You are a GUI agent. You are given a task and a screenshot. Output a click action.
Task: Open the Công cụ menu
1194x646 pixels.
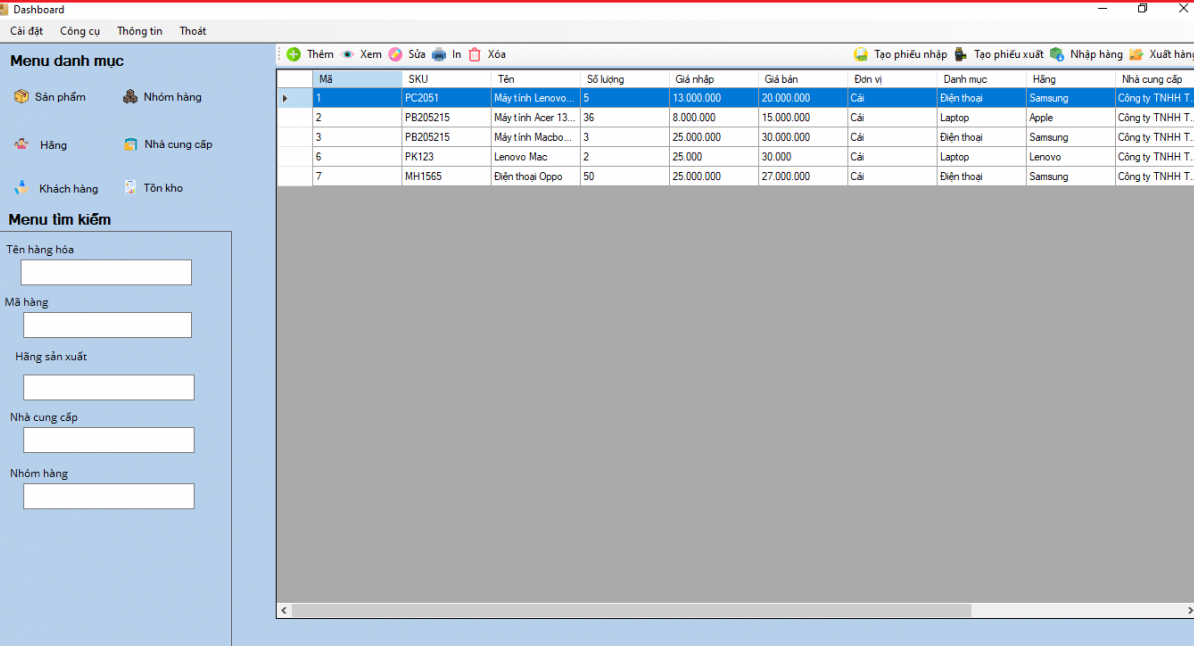(x=80, y=31)
